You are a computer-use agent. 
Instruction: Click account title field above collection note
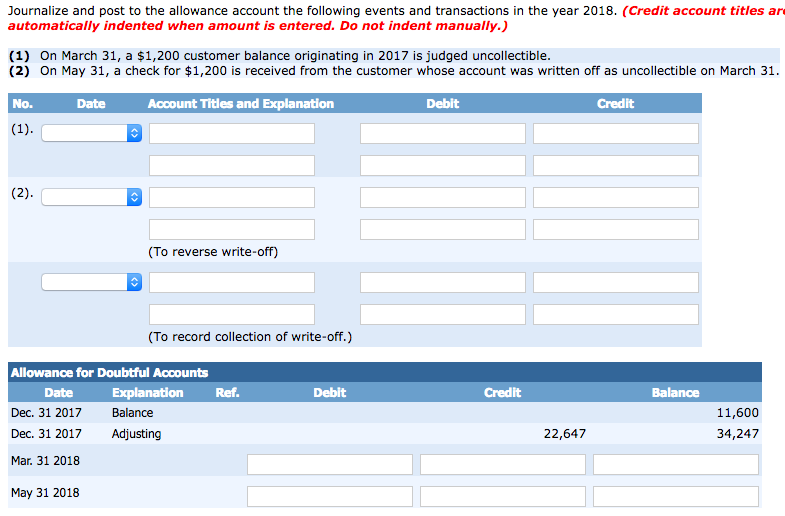coord(232,314)
